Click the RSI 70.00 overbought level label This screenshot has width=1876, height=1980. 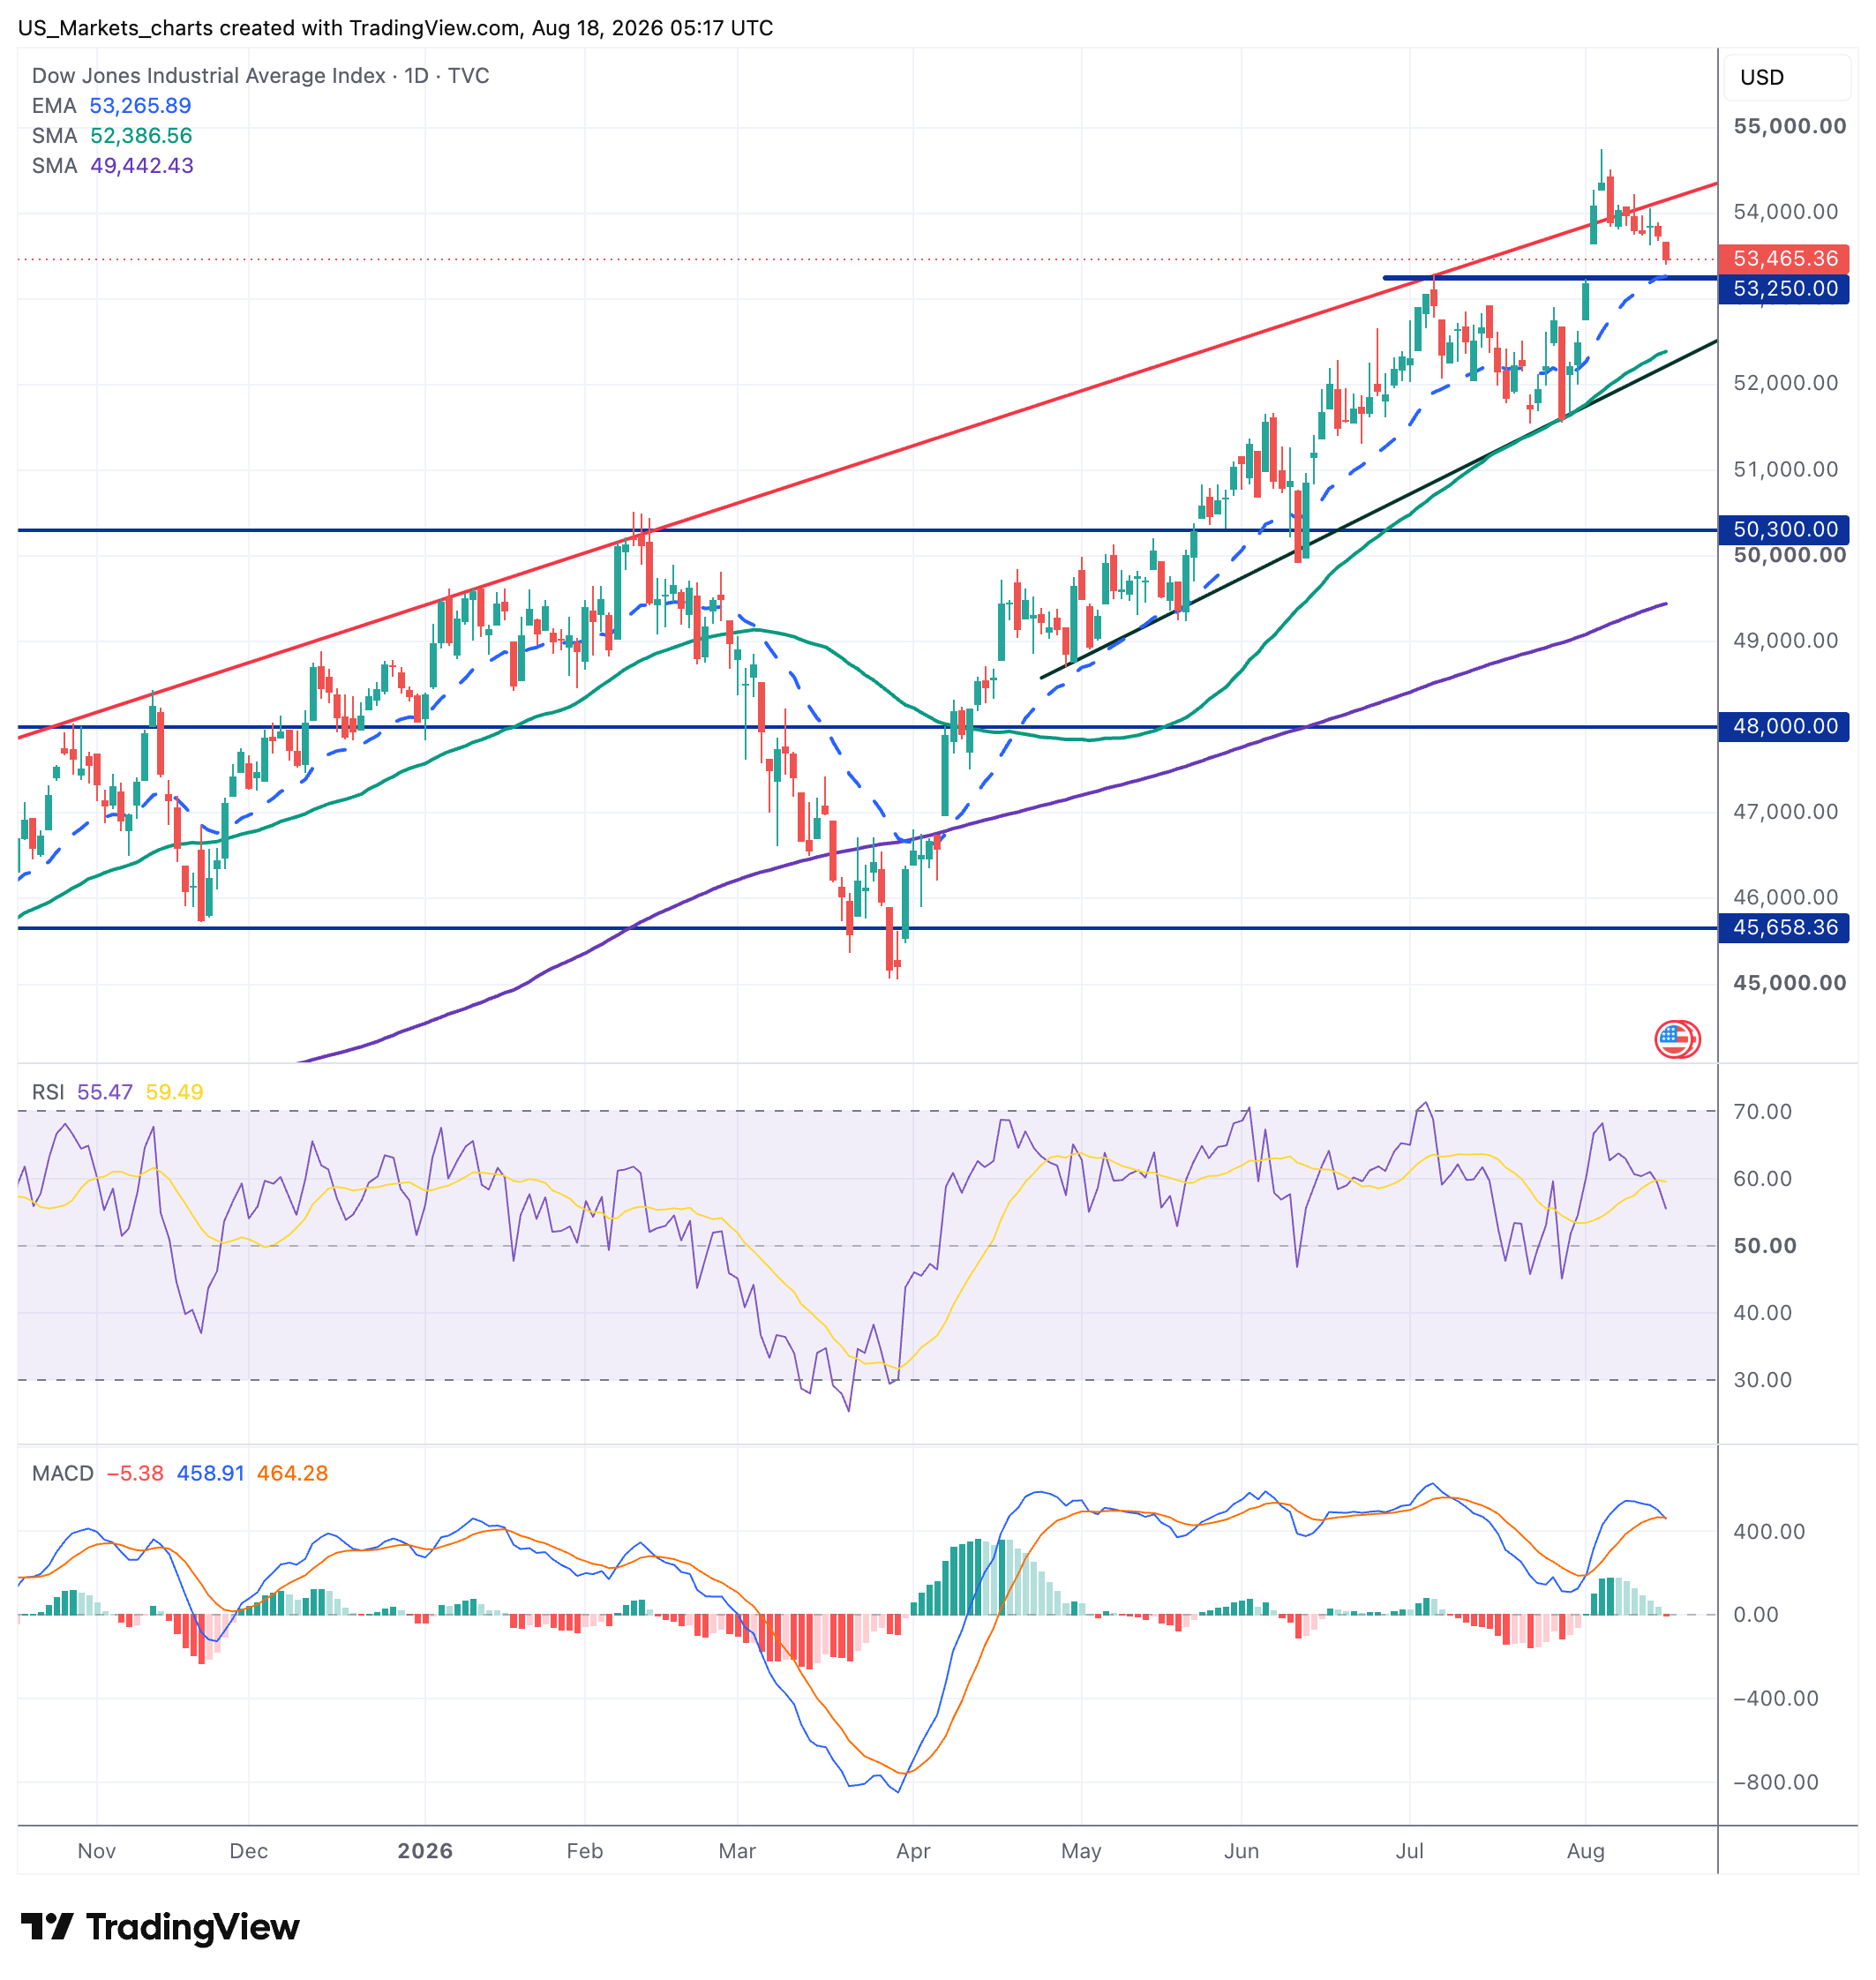click(1763, 1111)
